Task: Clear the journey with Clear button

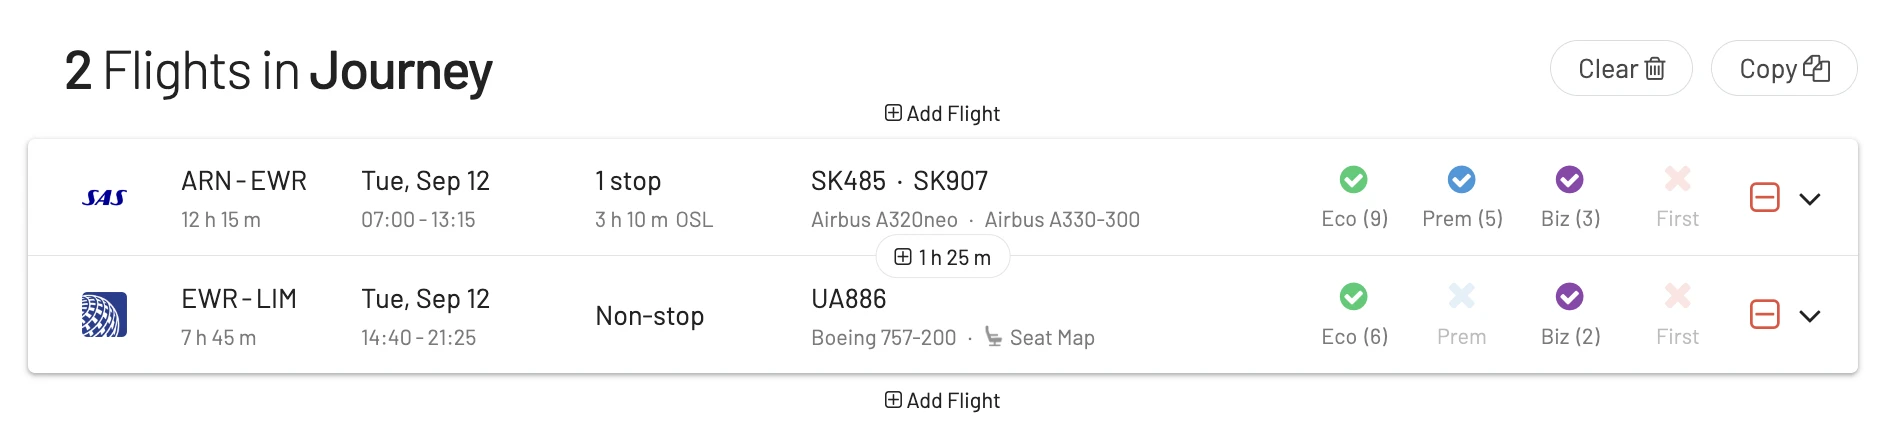Action: [1621, 68]
